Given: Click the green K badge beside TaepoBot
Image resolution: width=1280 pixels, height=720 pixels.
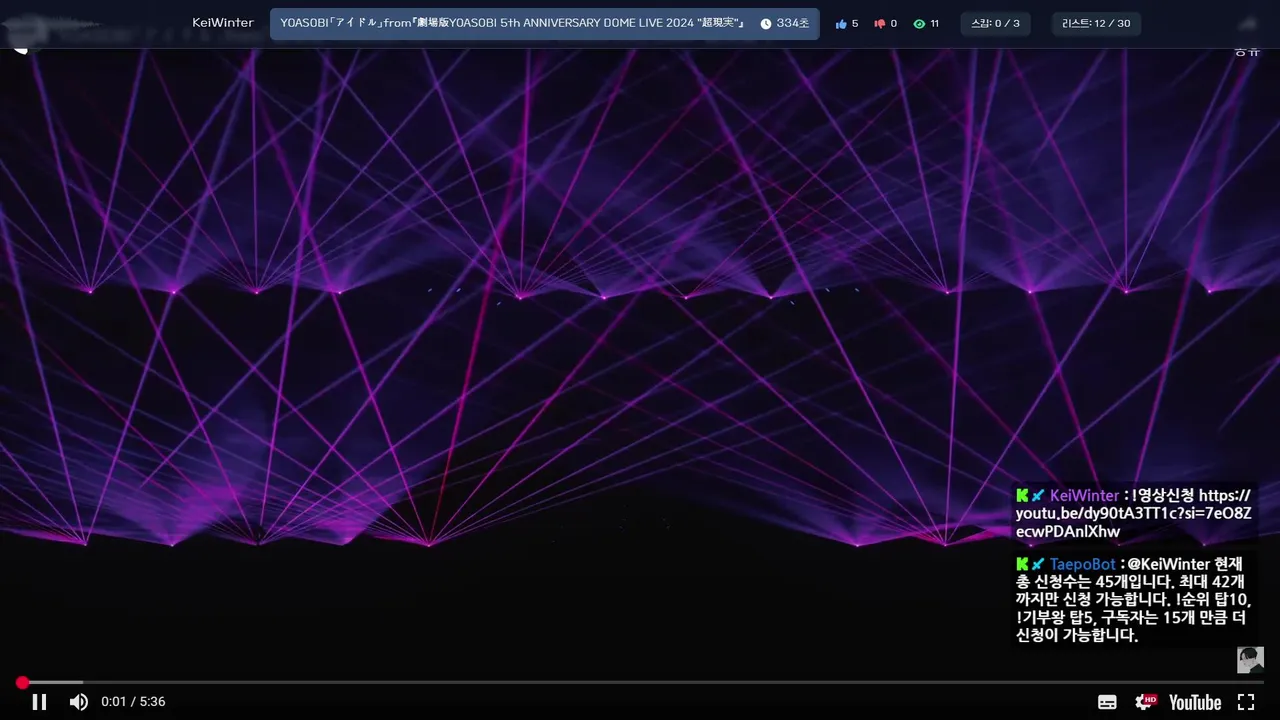Looking at the screenshot, I should click(1022, 564).
